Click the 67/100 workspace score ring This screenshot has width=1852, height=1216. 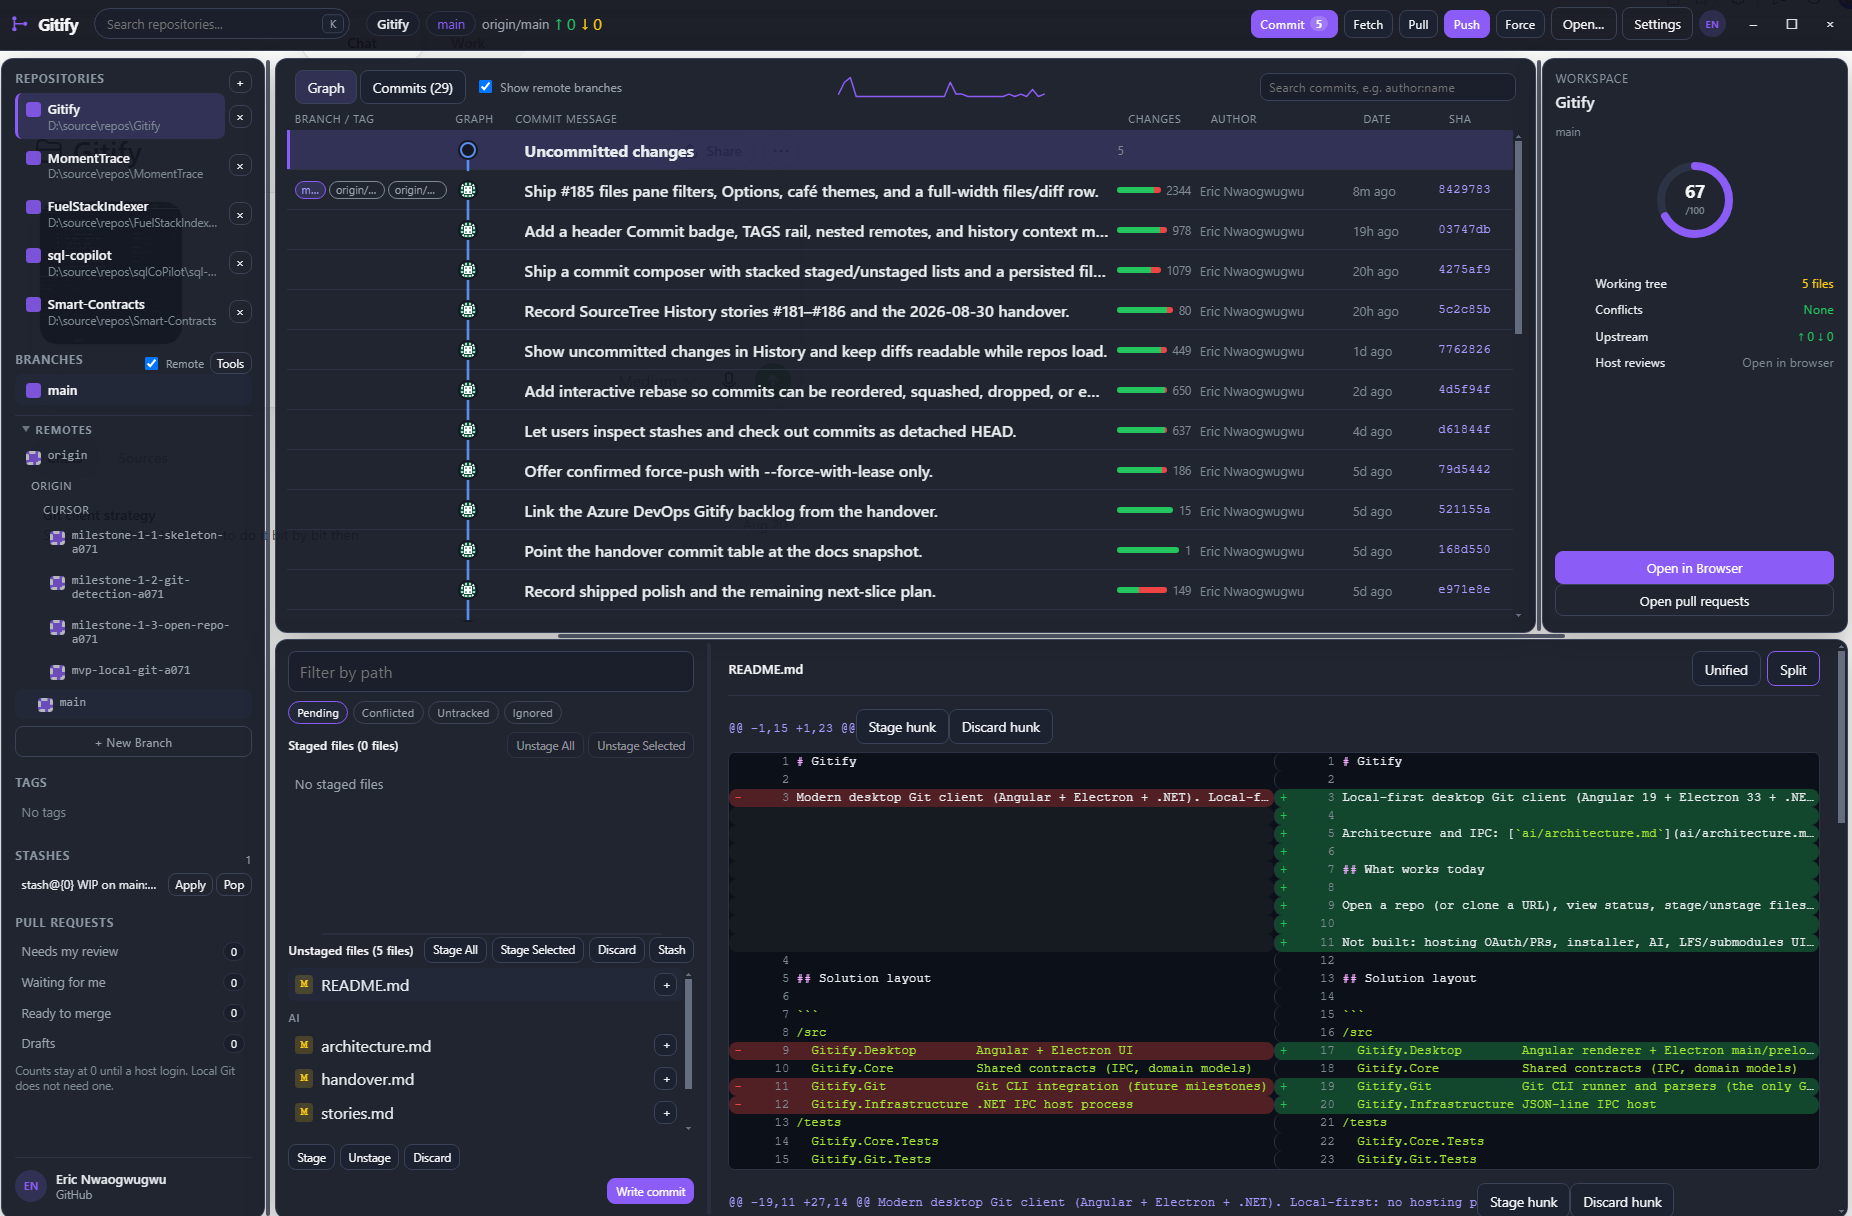click(1694, 199)
